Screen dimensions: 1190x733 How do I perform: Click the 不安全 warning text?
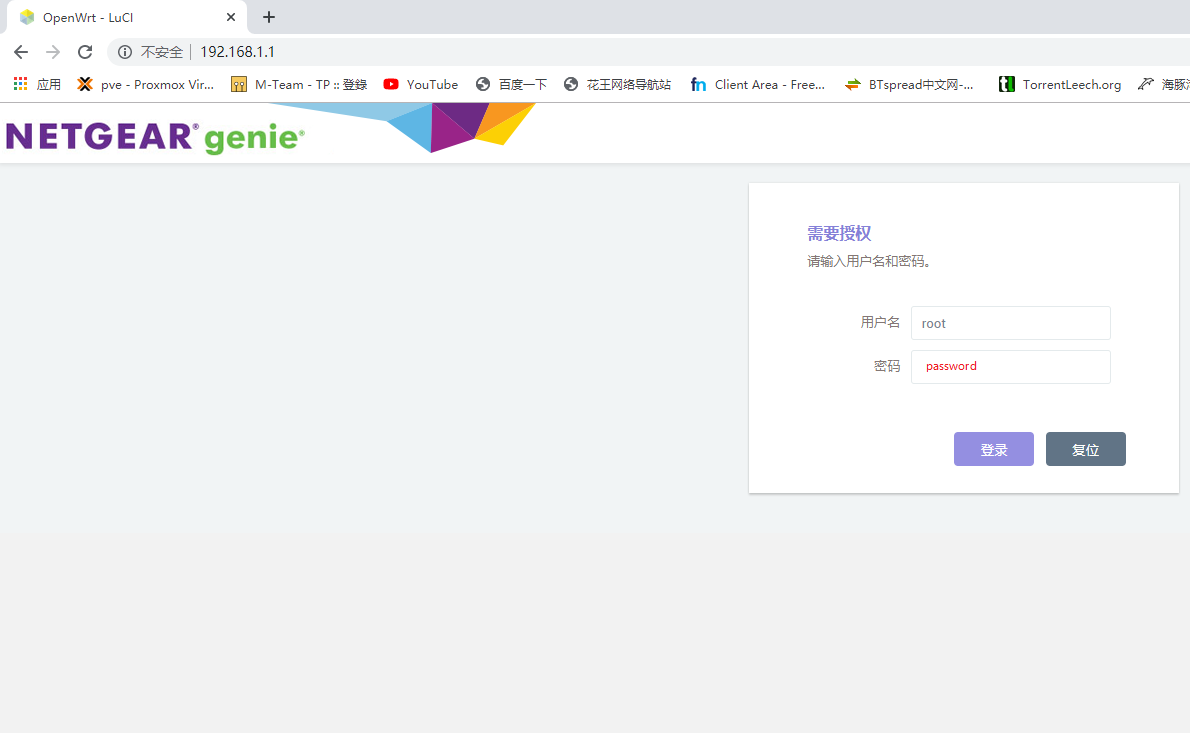tap(162, 52)
